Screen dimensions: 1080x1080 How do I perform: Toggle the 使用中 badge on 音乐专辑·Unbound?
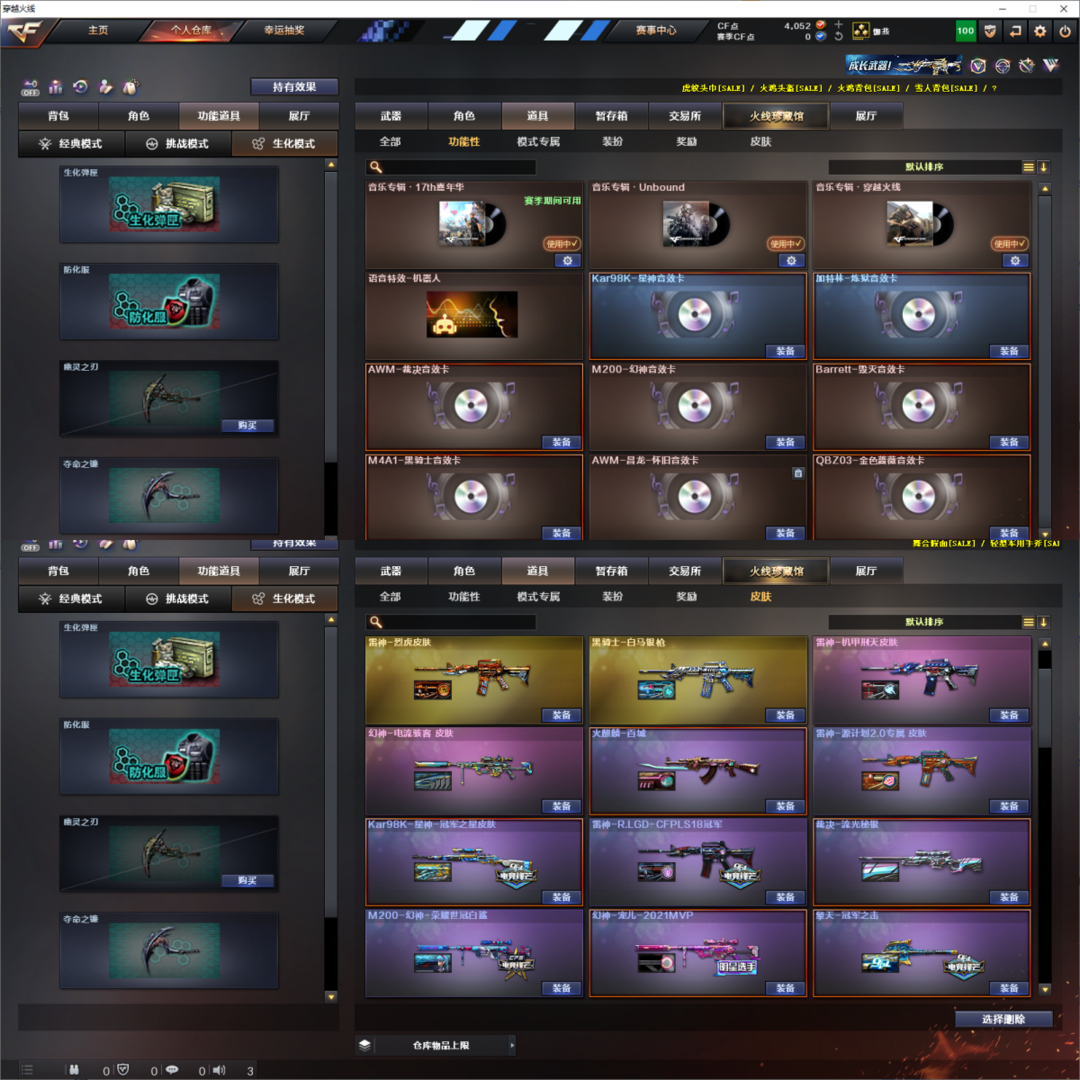pos(786,244)
